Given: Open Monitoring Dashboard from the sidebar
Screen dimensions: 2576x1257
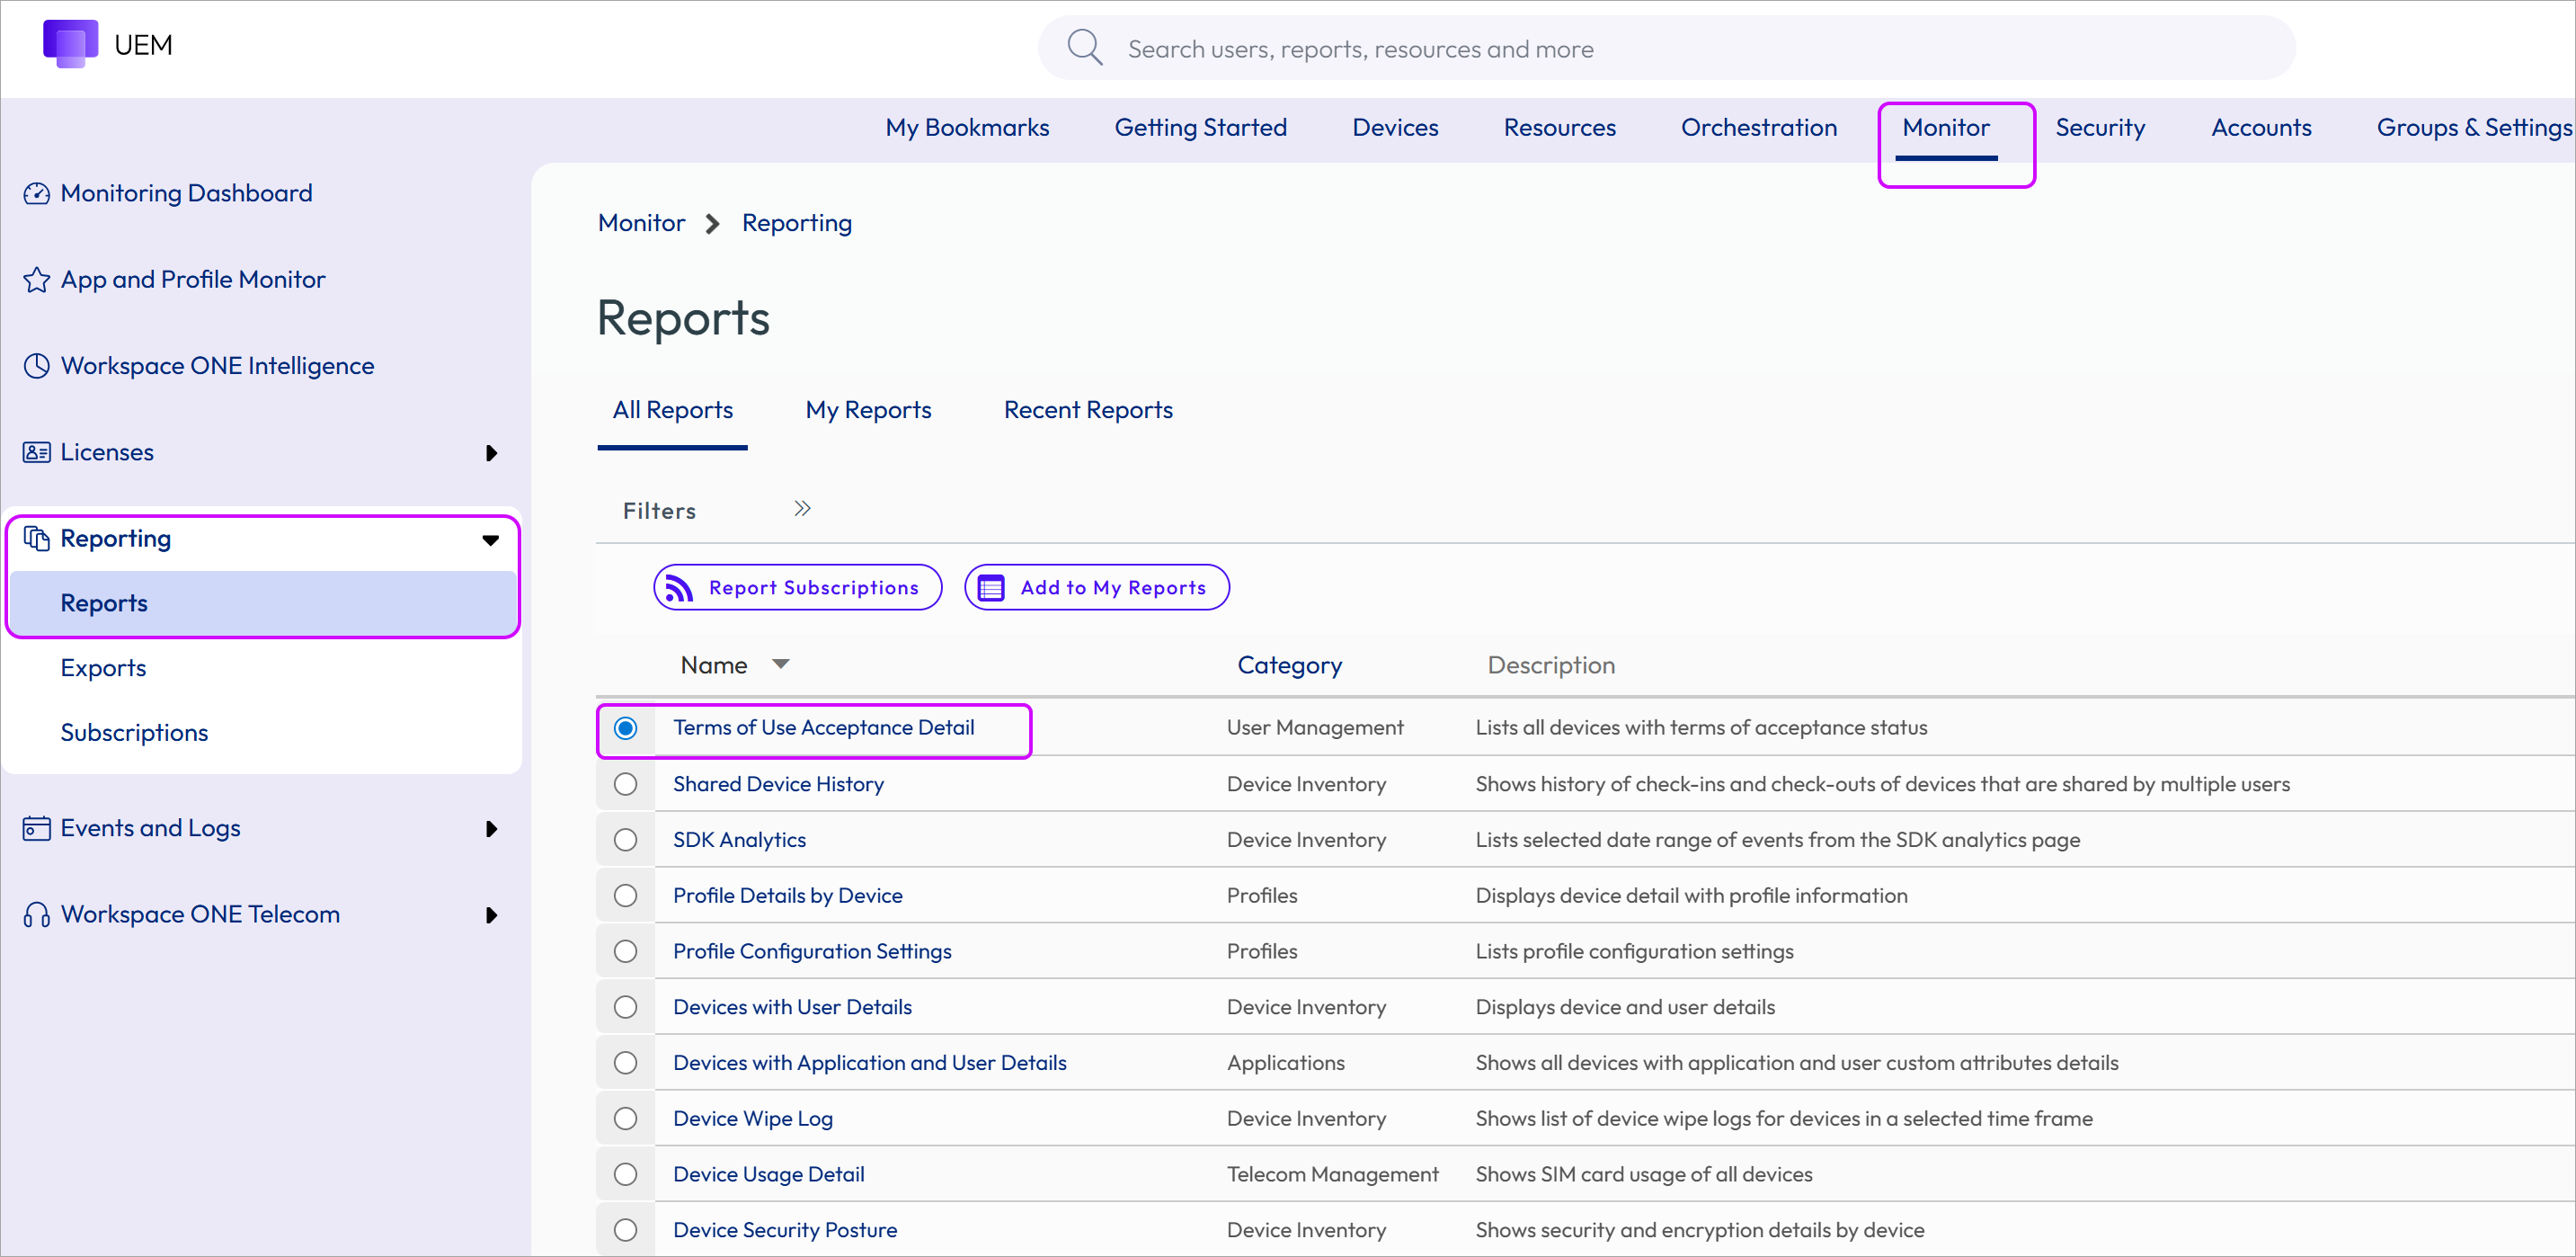Looking at the screenshot, I should [186, 193].
